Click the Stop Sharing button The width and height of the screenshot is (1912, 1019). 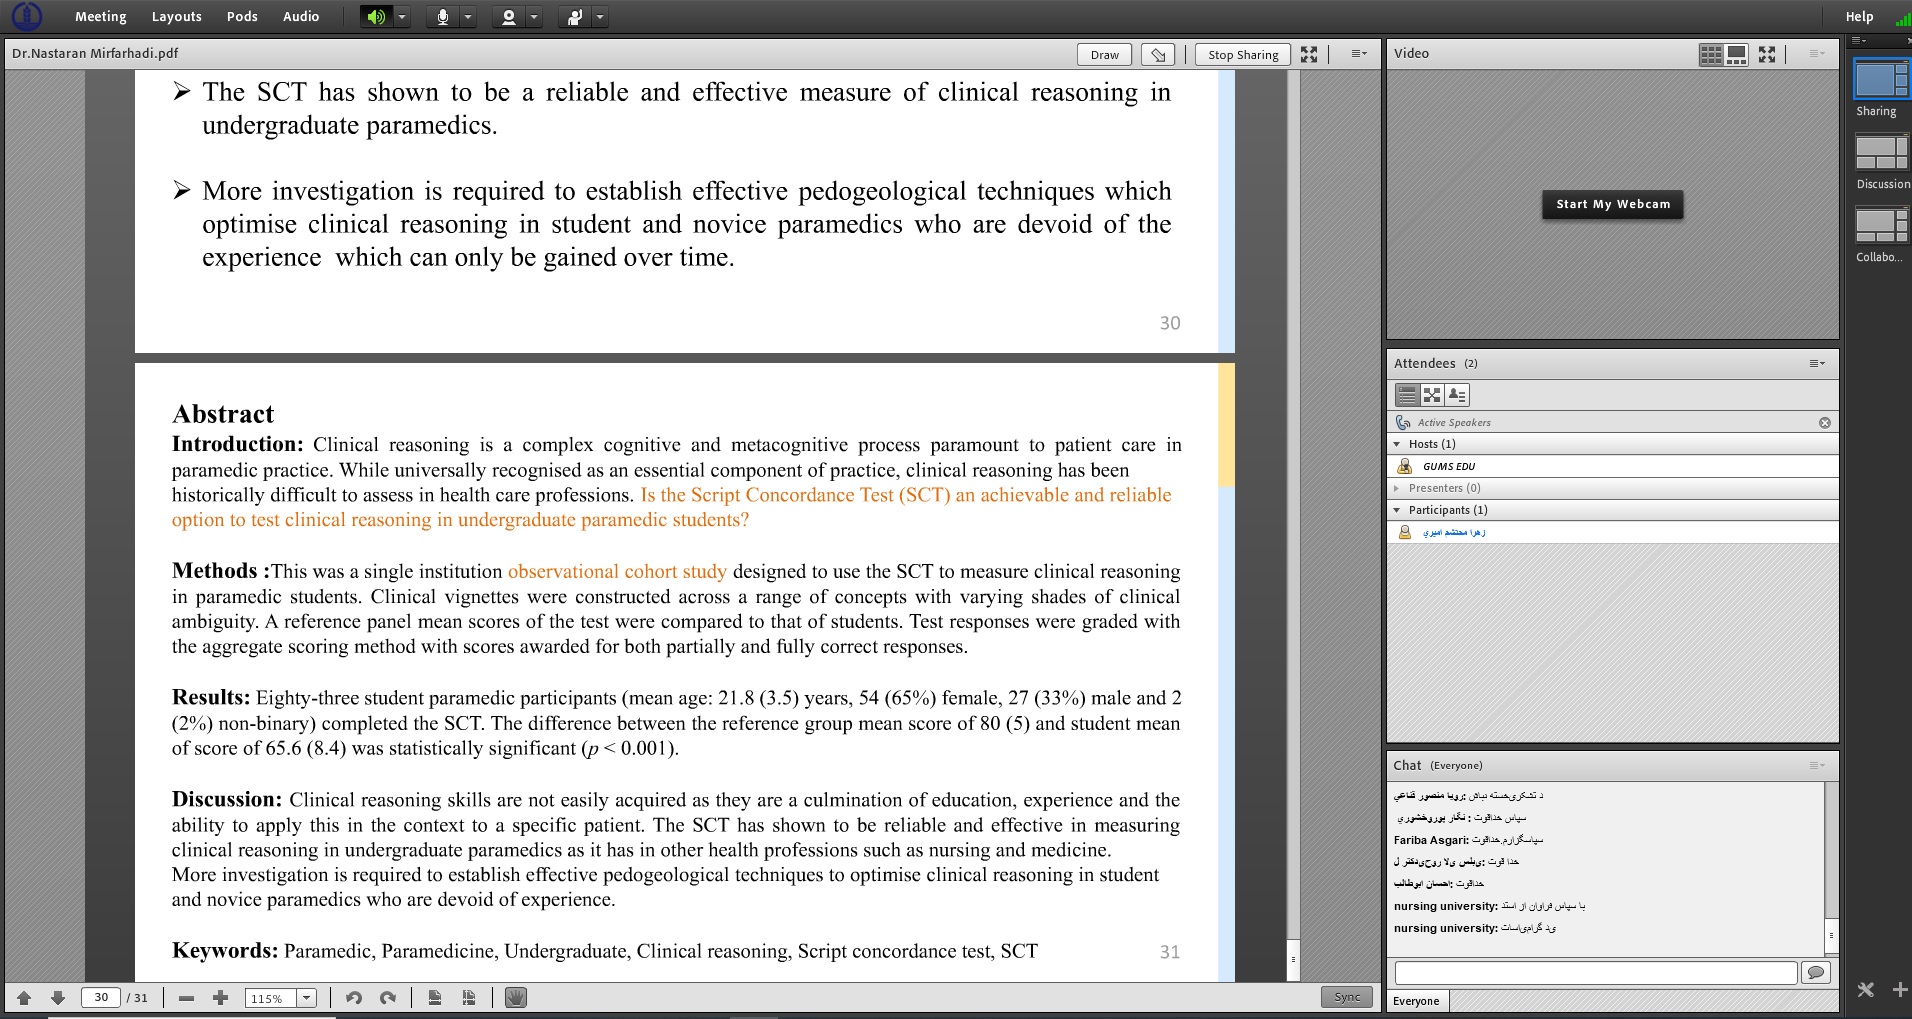point(1242,55)
